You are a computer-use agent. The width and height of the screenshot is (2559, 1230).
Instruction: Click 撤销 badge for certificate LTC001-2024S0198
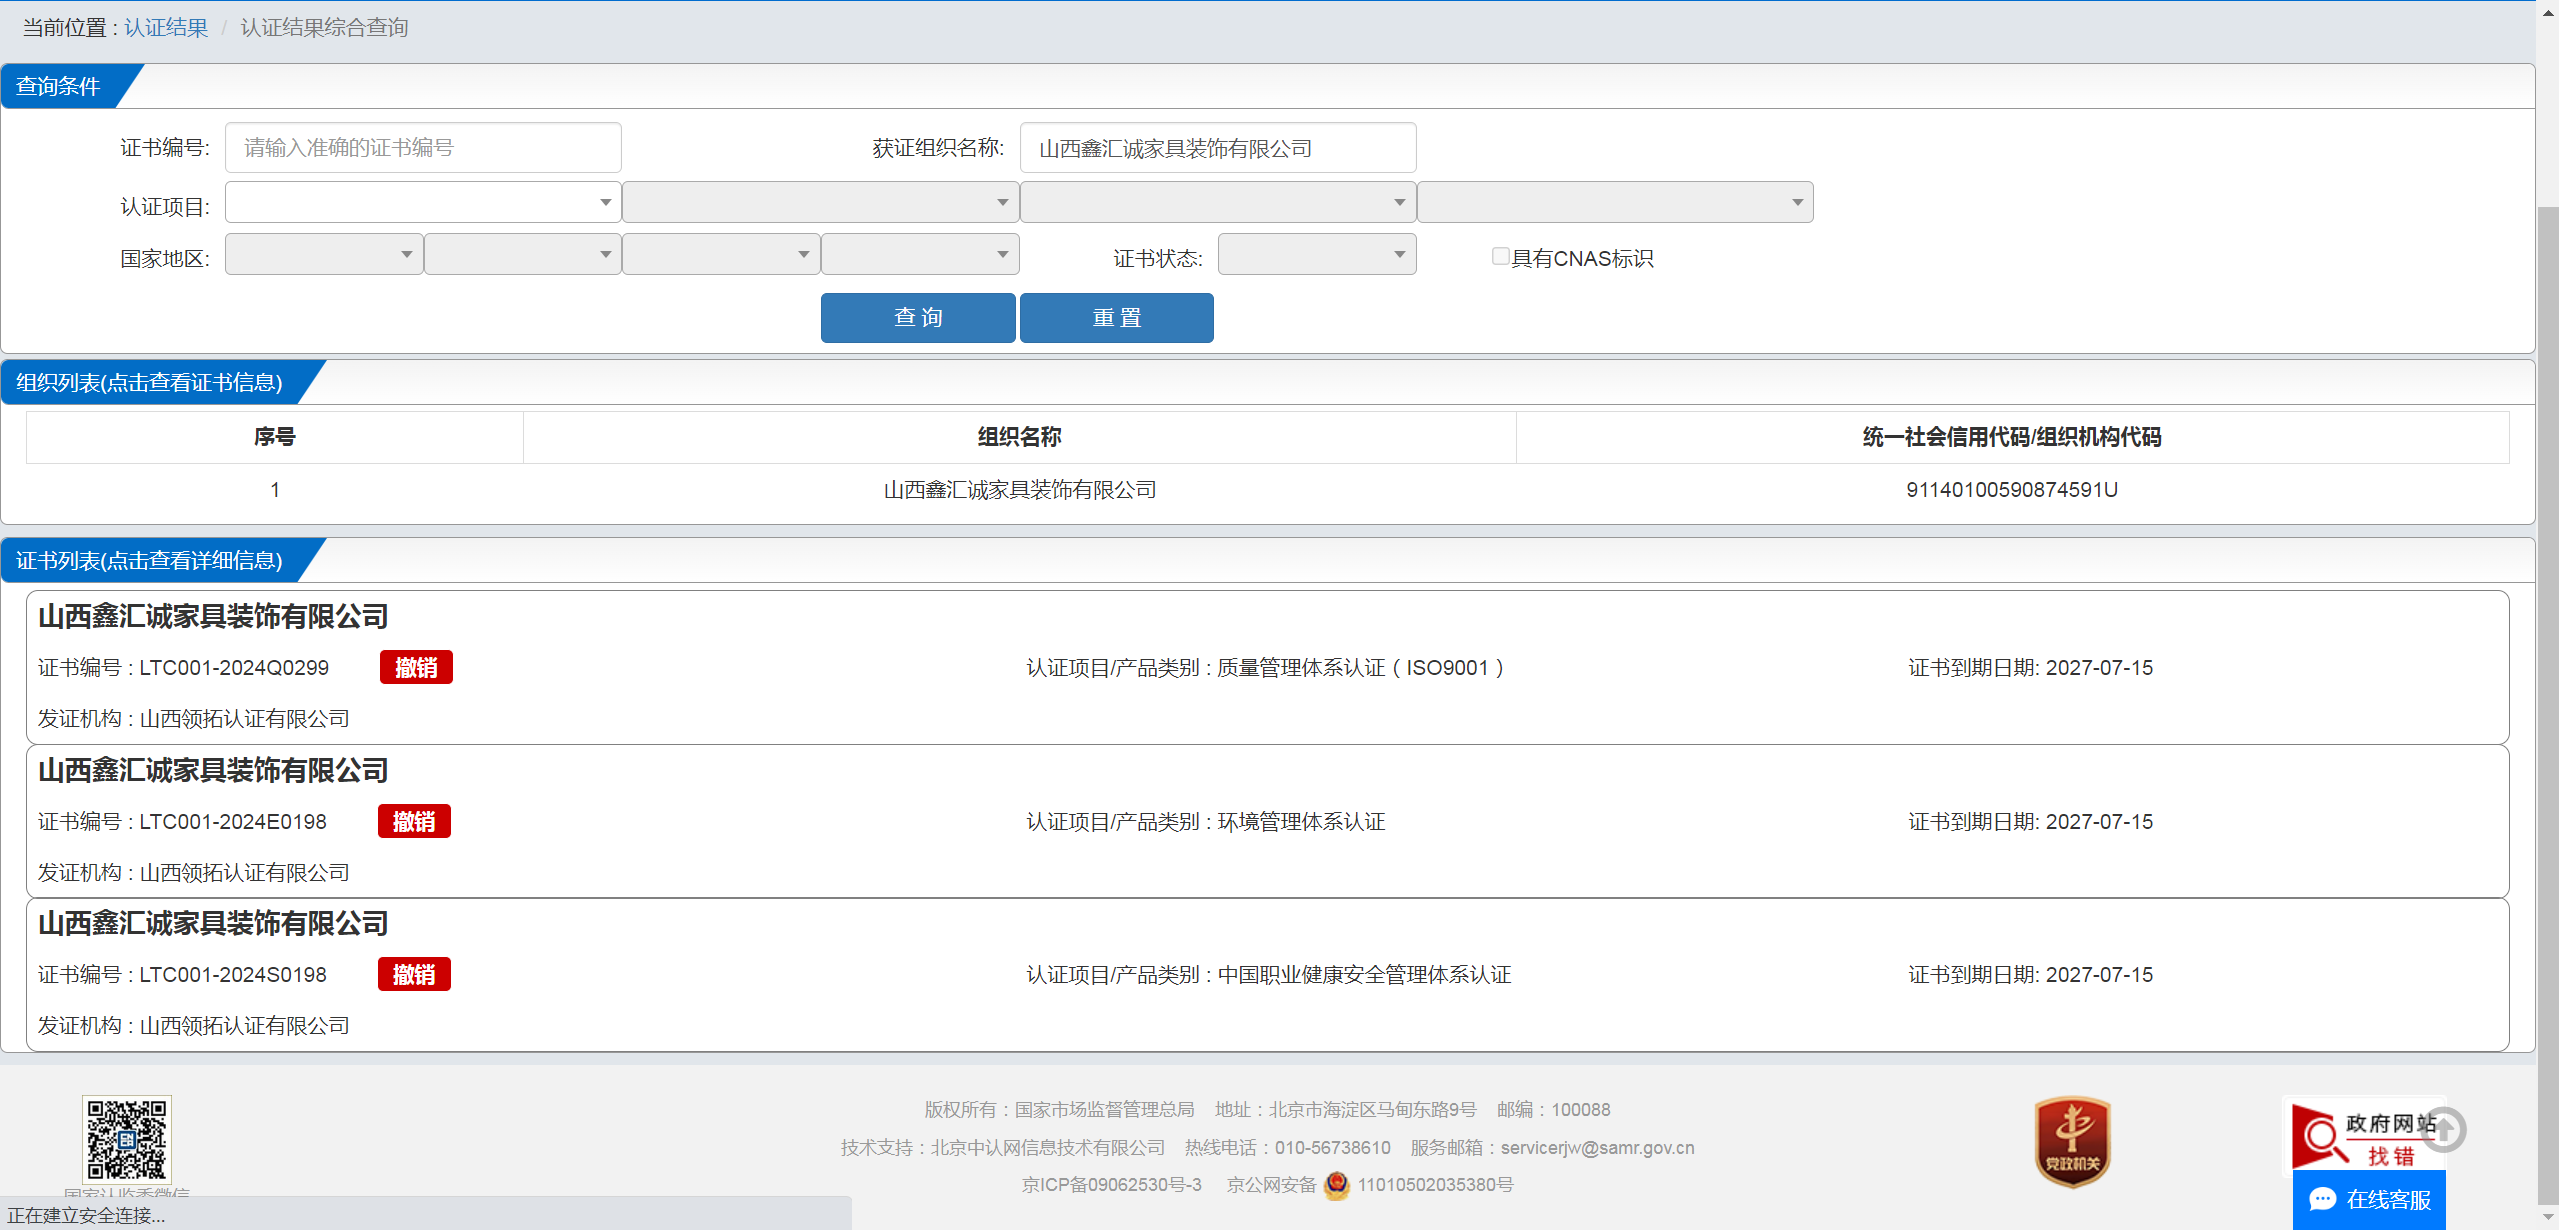414,974
